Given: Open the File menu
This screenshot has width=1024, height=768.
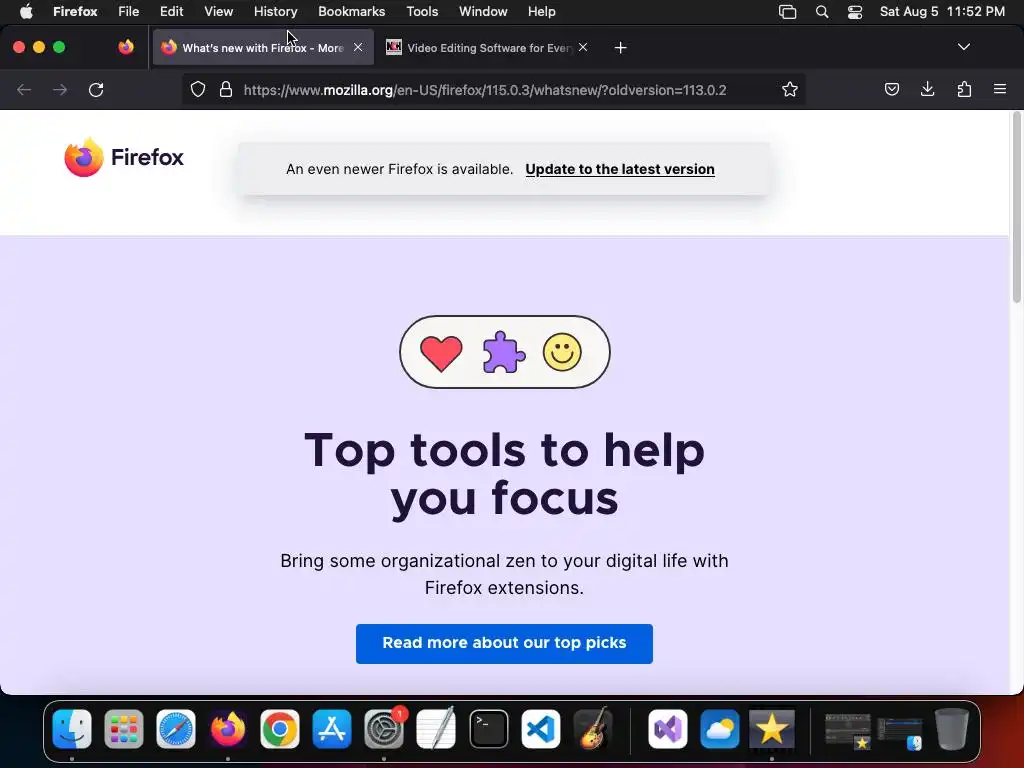Looking at the screenshot, I should pyautogui.click(x=129, y=12).
